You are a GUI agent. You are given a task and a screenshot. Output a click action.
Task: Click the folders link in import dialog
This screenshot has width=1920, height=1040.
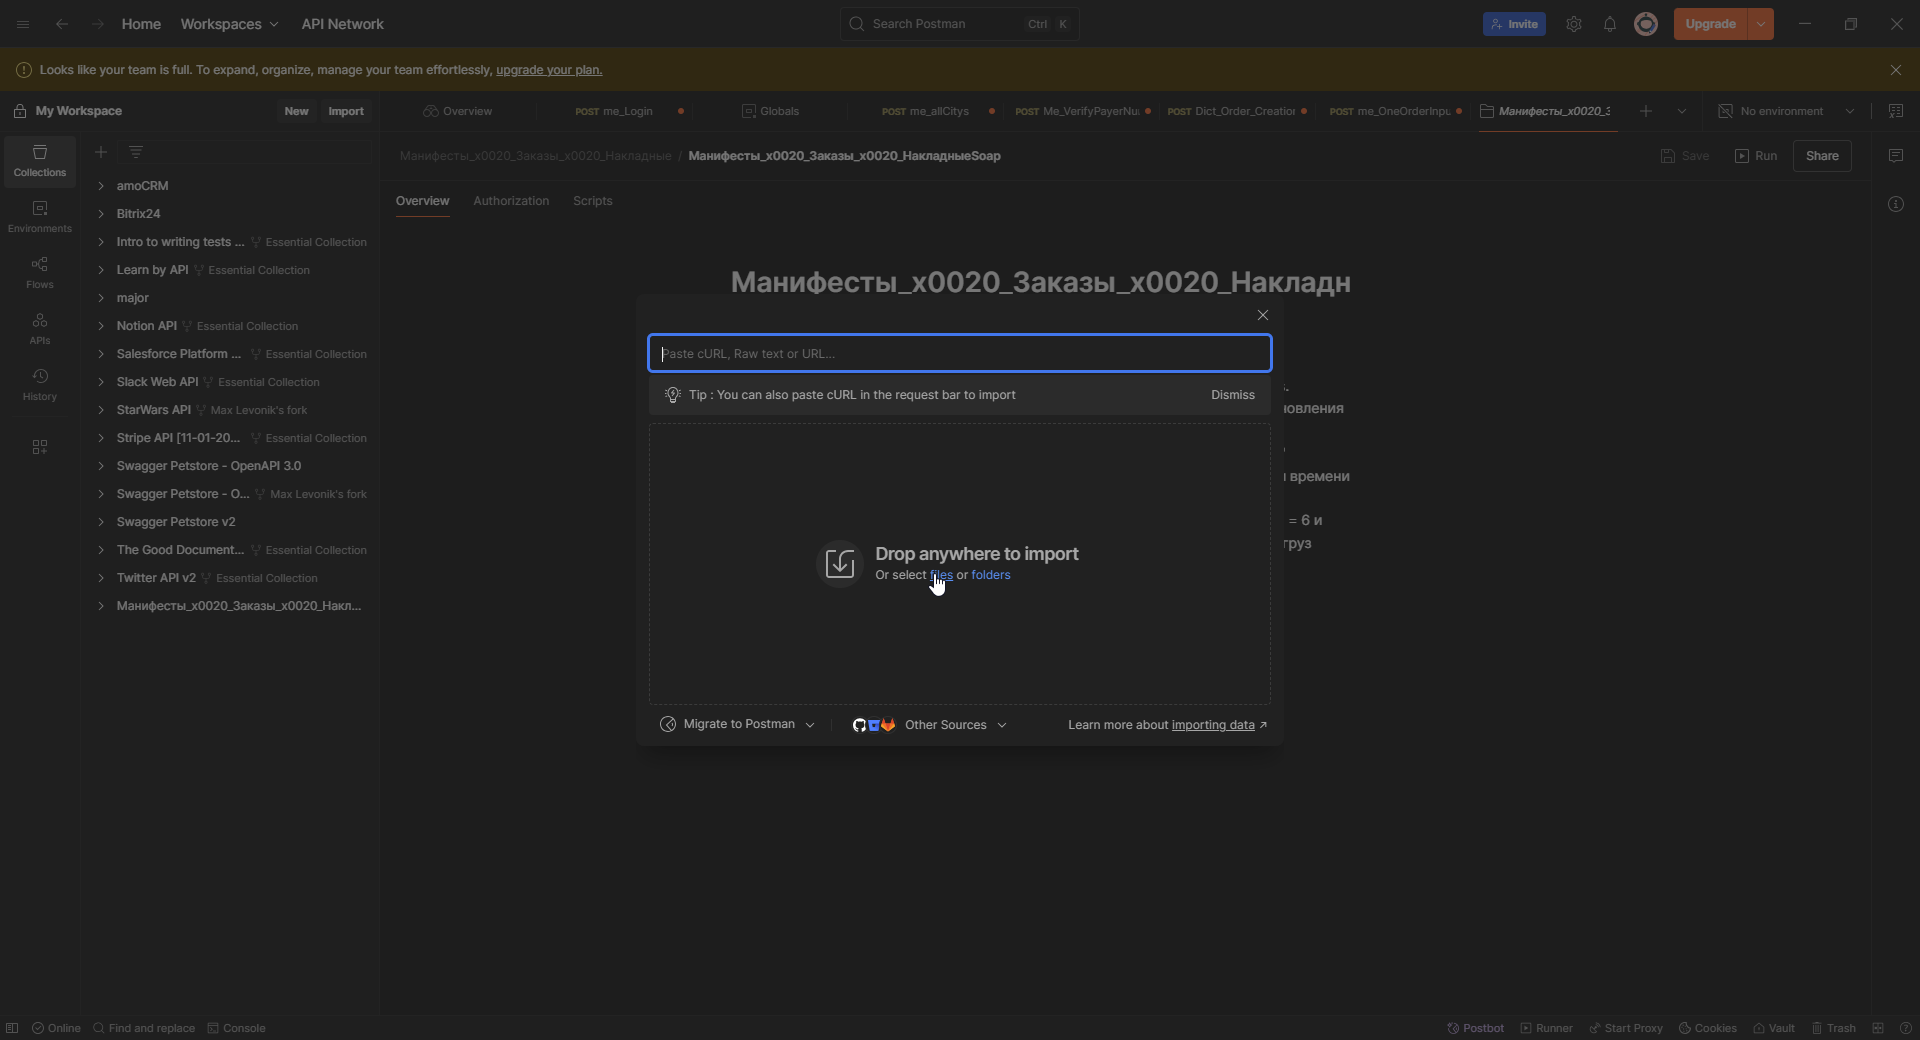991,575
